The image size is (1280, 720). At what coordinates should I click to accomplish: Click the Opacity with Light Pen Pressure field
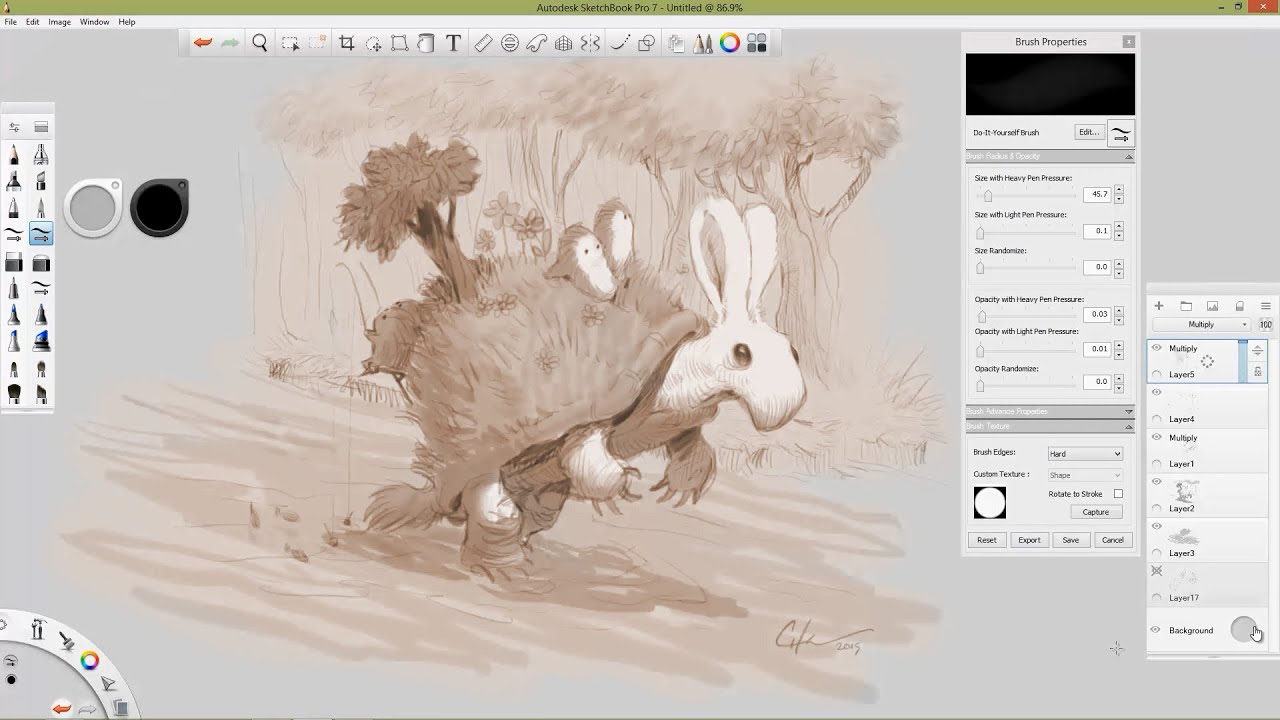point(1097,349)
